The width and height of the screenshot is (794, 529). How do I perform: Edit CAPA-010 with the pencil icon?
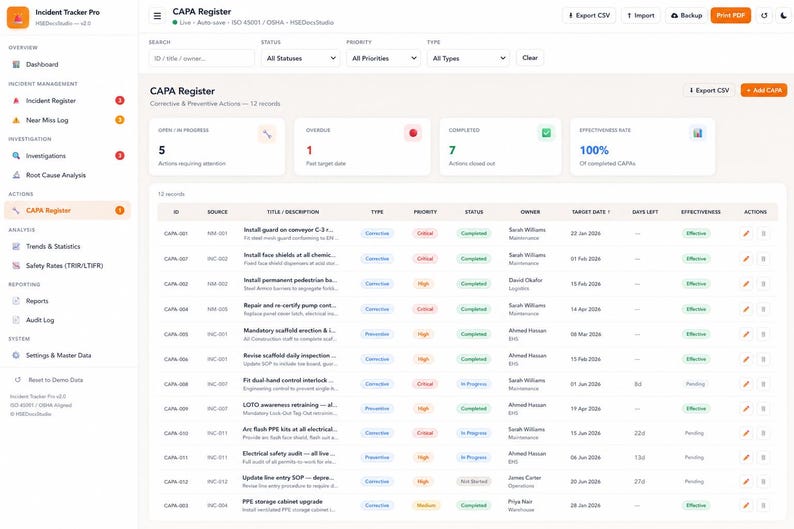point(746,433)
